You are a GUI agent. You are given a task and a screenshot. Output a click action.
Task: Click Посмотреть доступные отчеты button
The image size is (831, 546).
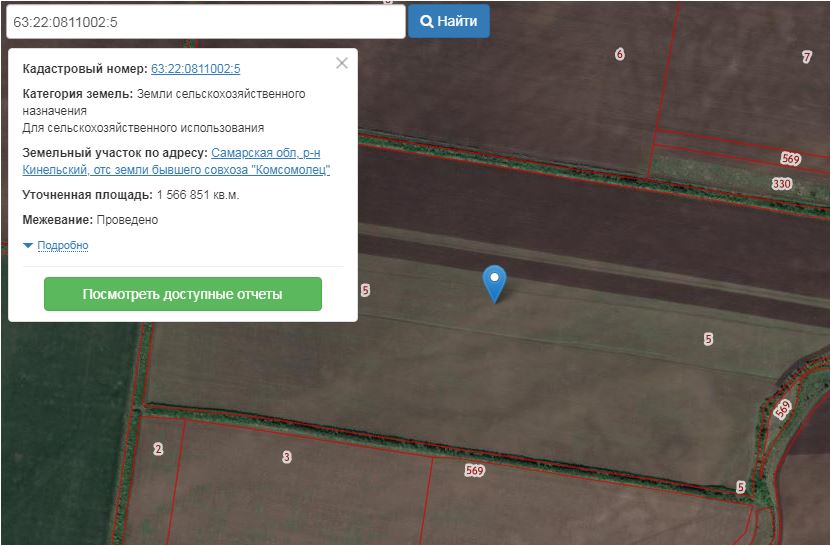[183, 294]
